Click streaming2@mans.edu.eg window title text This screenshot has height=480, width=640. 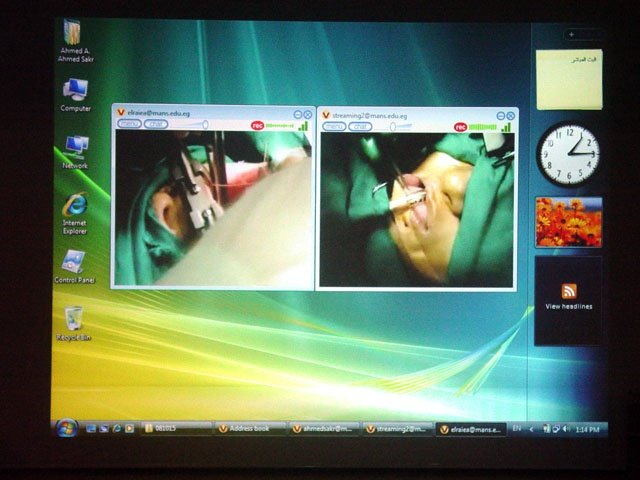[370, 116]
